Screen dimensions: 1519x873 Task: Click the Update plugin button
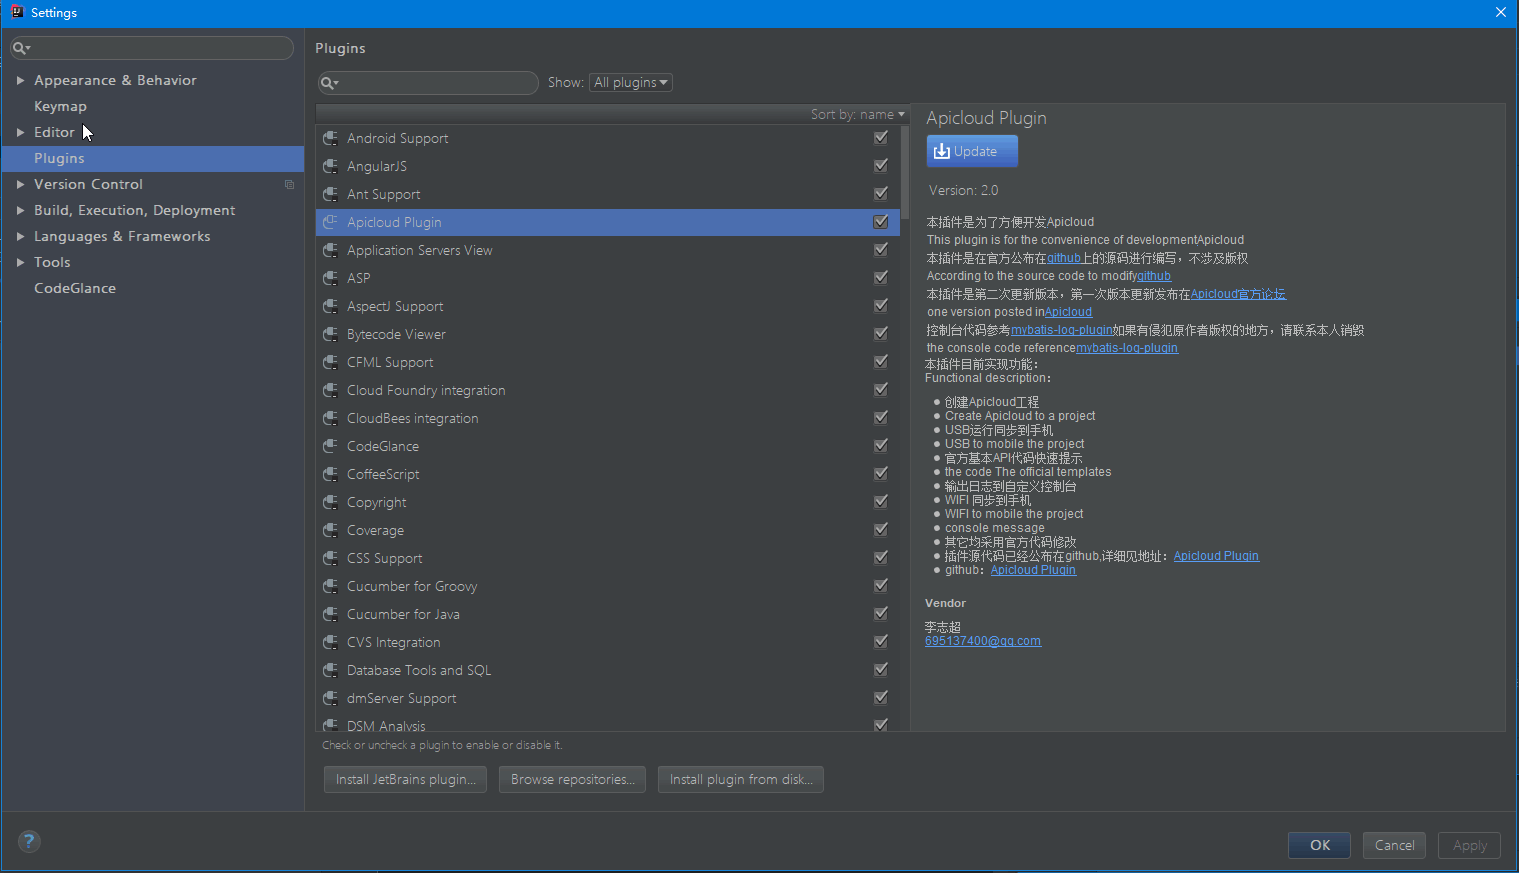point(972,151)
